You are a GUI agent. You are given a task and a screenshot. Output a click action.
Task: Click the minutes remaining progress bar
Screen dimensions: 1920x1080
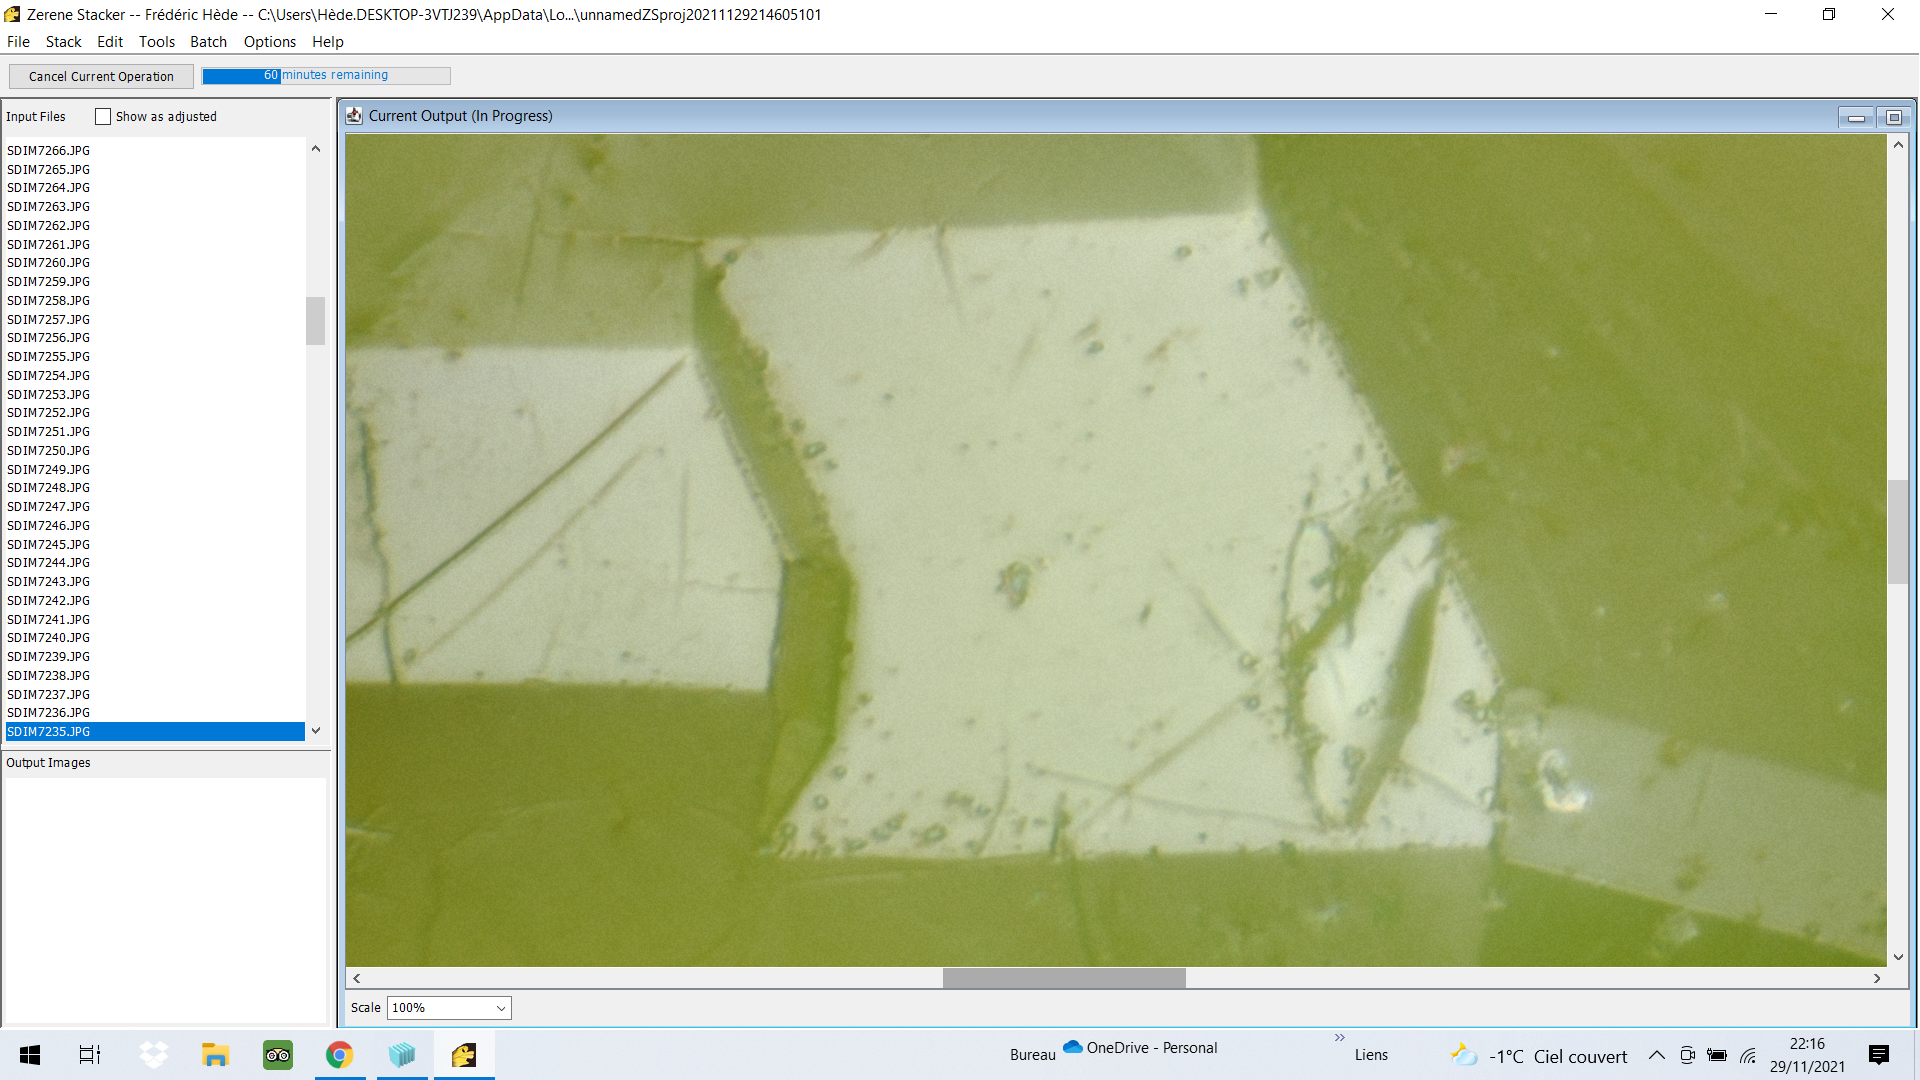(x=326, y=76)
